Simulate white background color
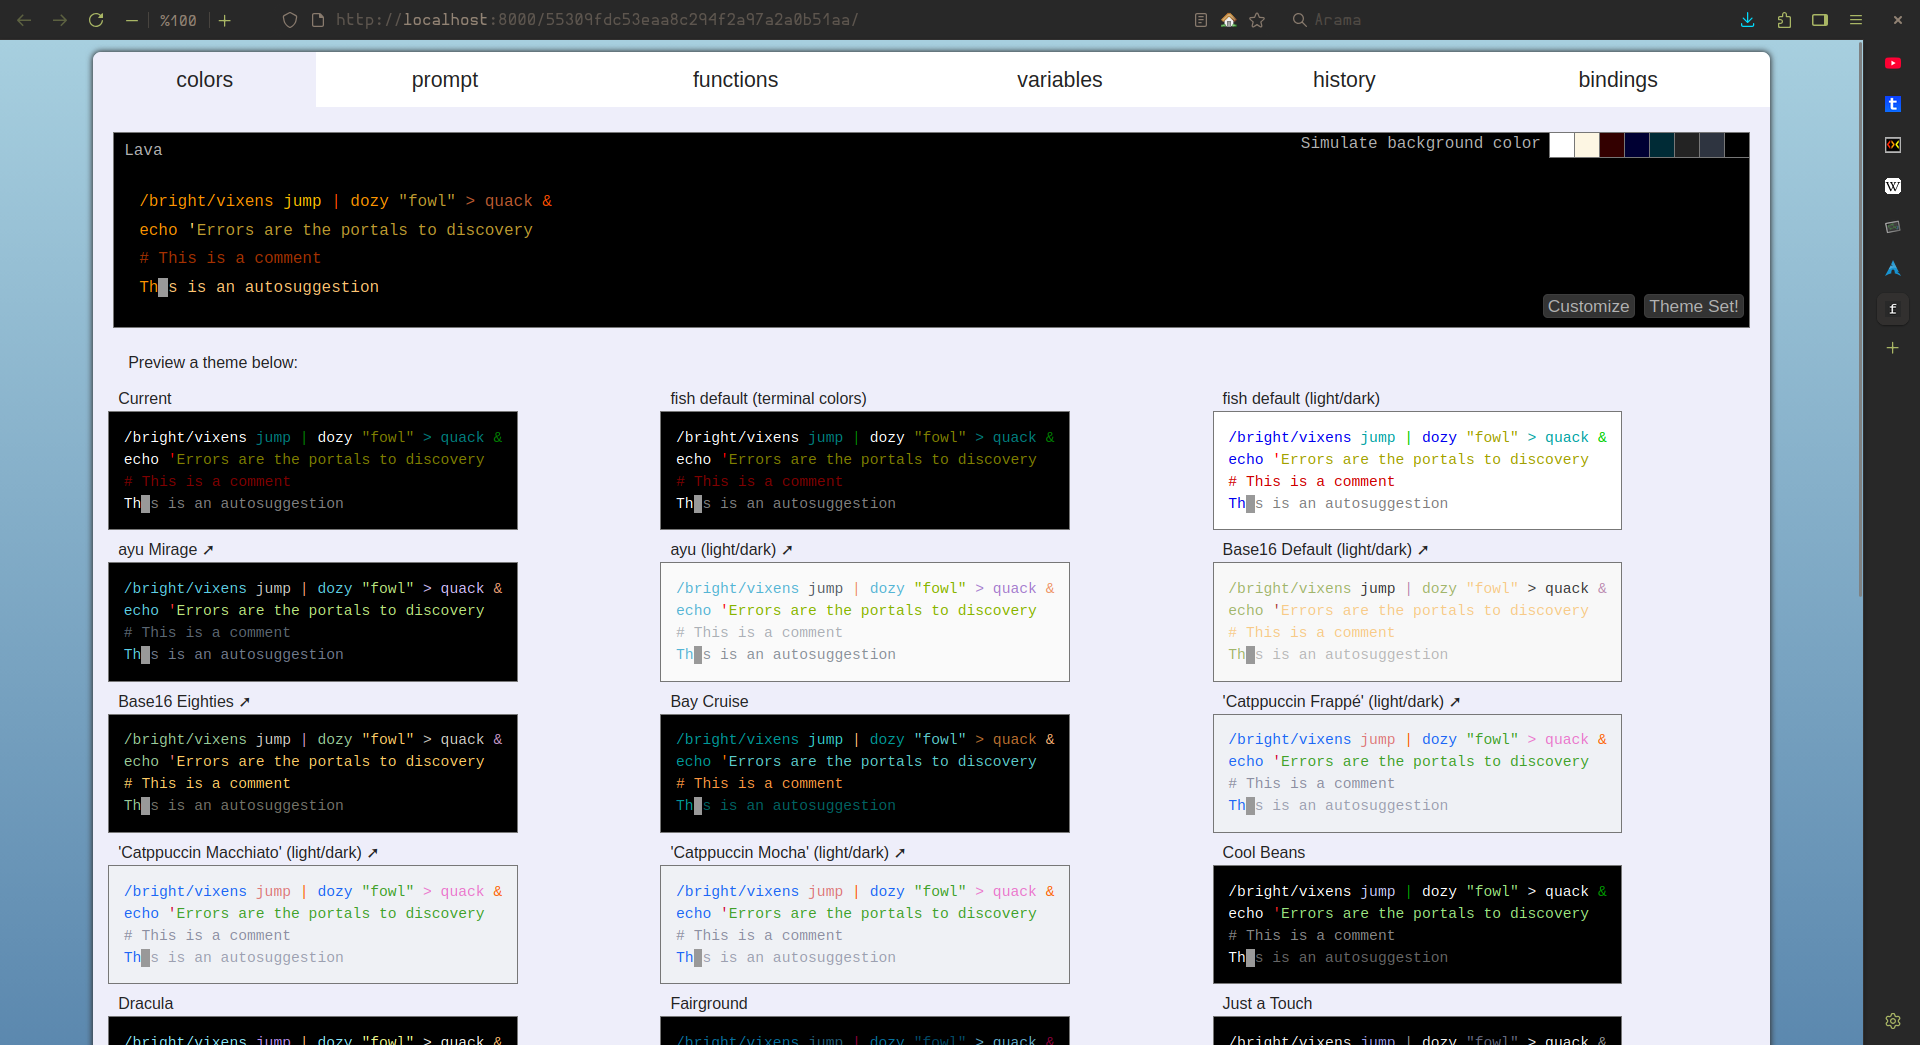Viewport: 1920px width, 1045px height. [1562, 145]
